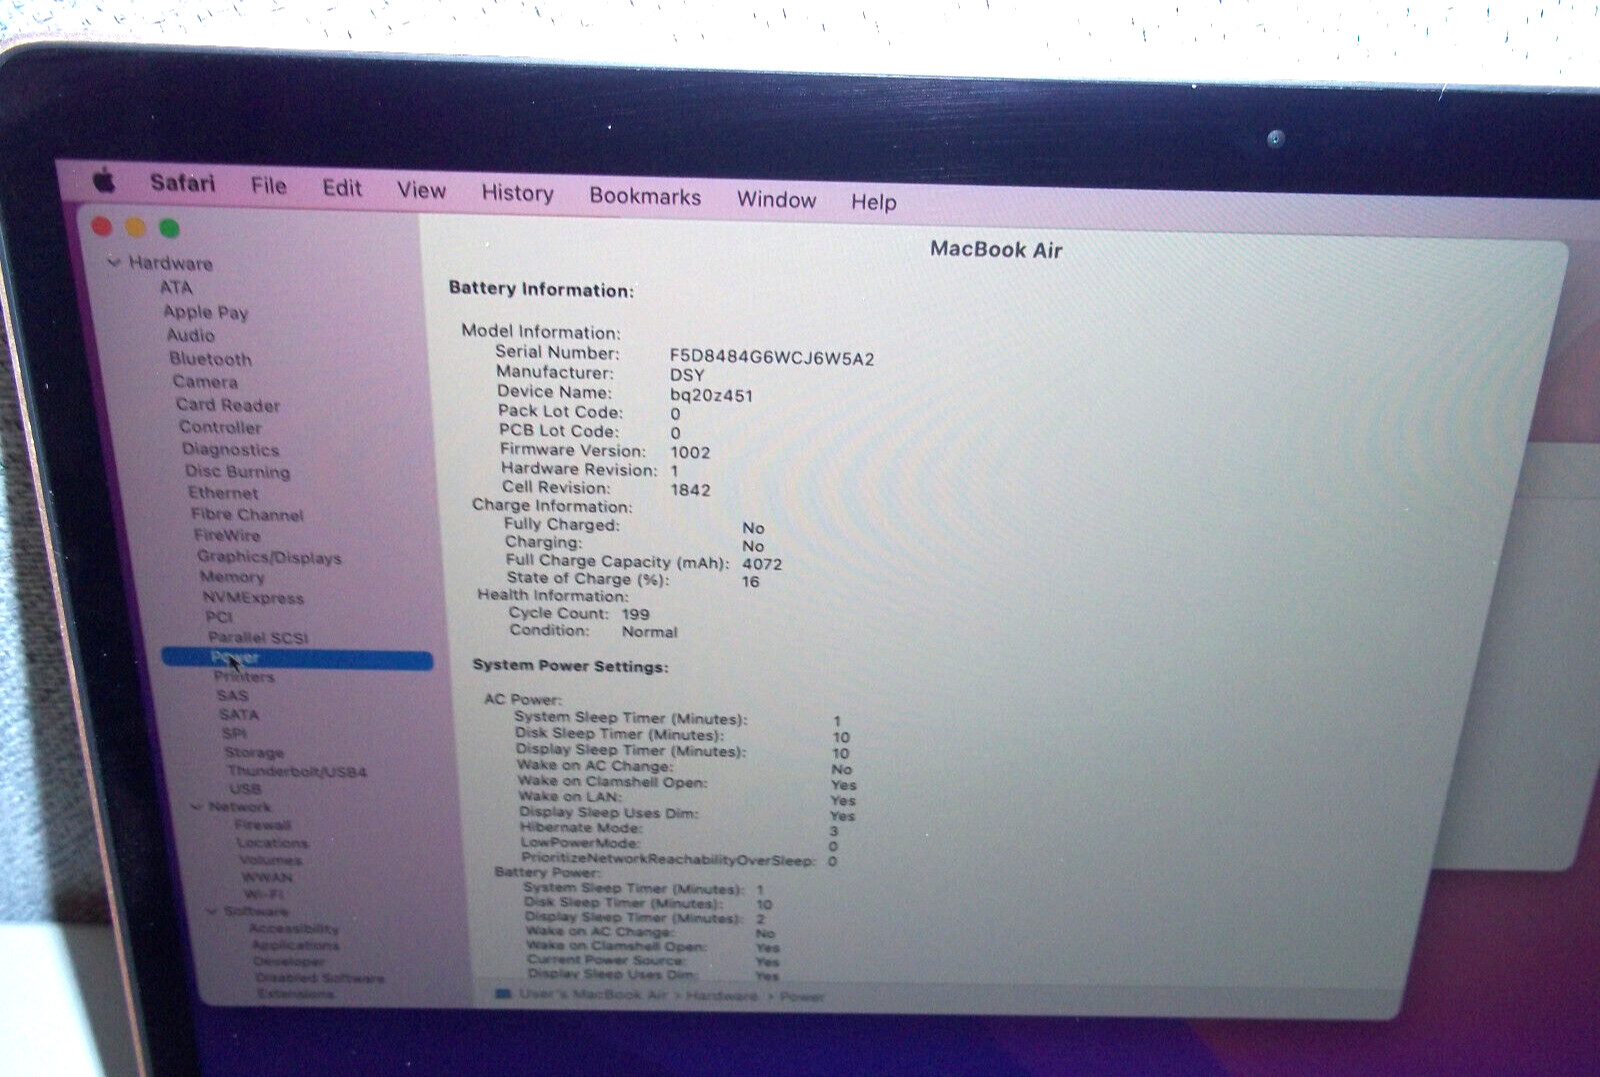
Task: Select ATA in the sidebar
Action: point(176,287)
